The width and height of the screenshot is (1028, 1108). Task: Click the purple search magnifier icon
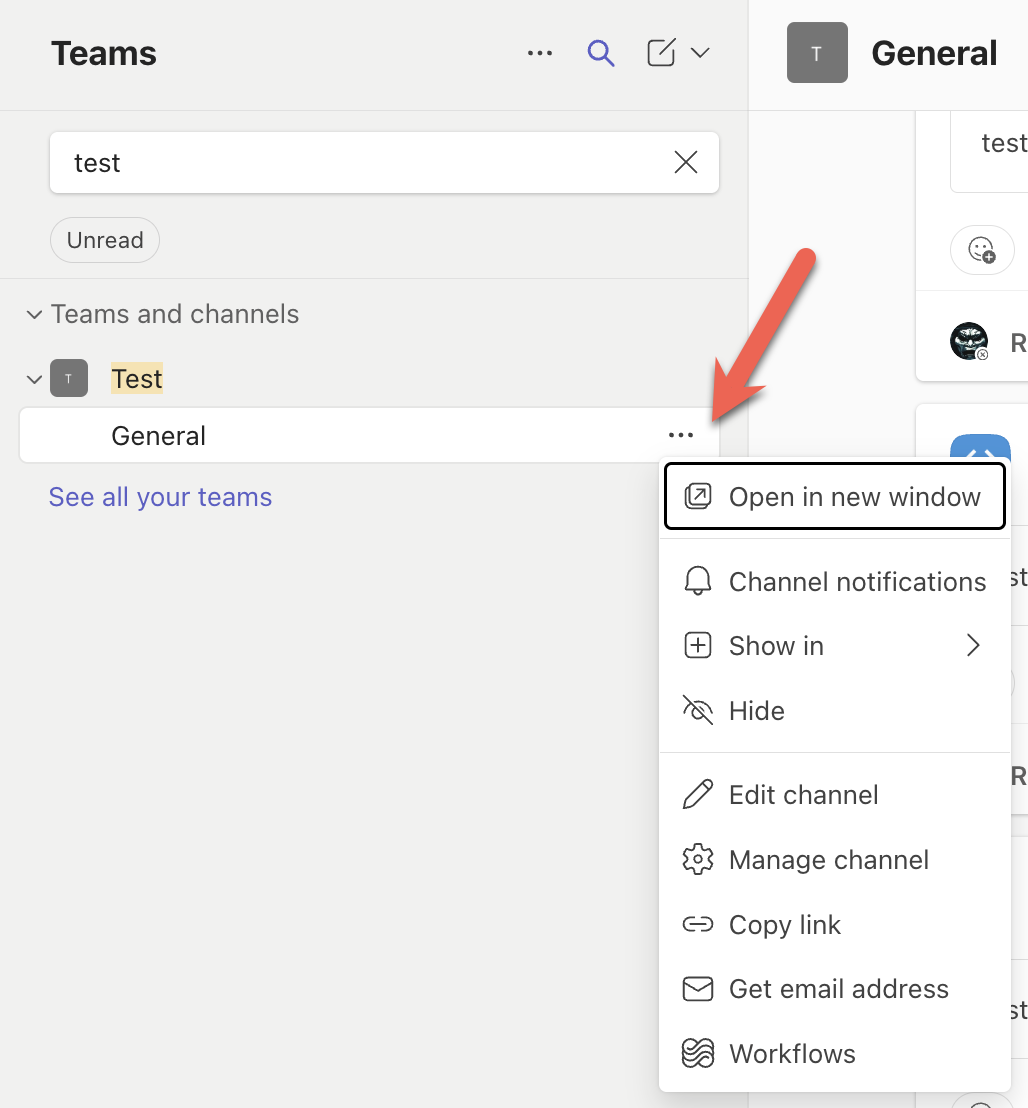[x=601, y=53]
